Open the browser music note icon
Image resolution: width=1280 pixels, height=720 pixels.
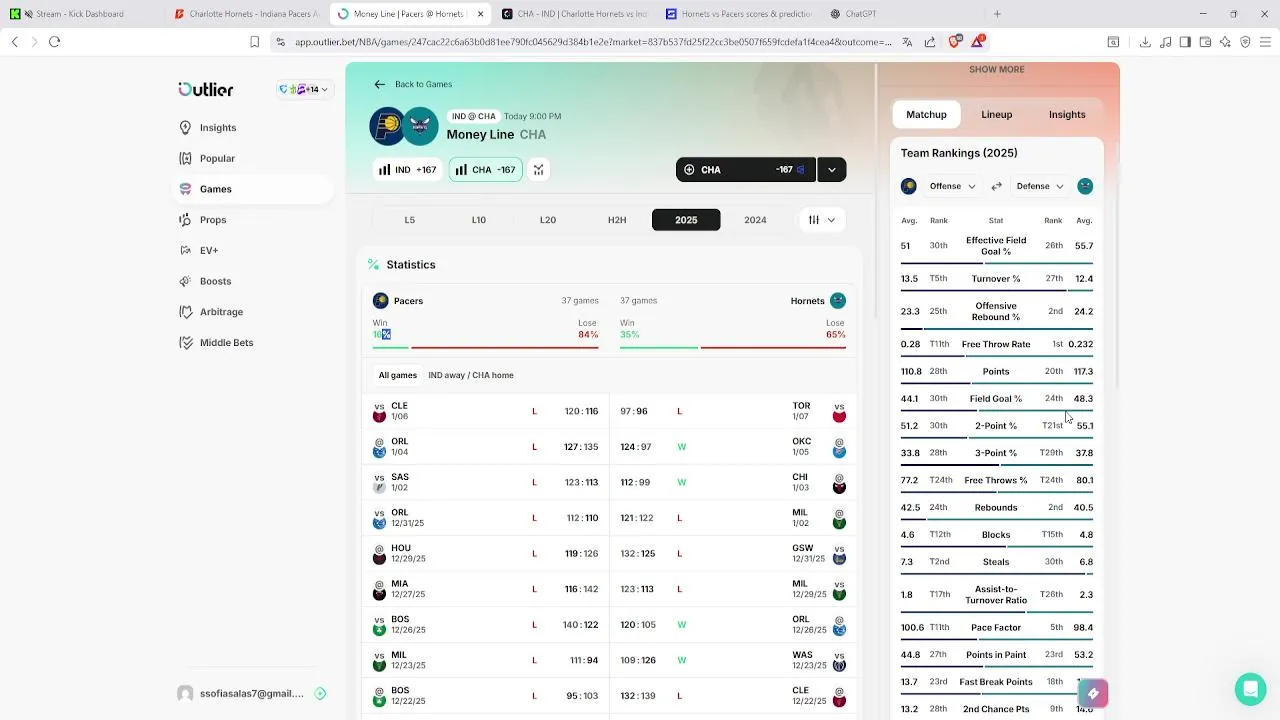(1165, 42)
